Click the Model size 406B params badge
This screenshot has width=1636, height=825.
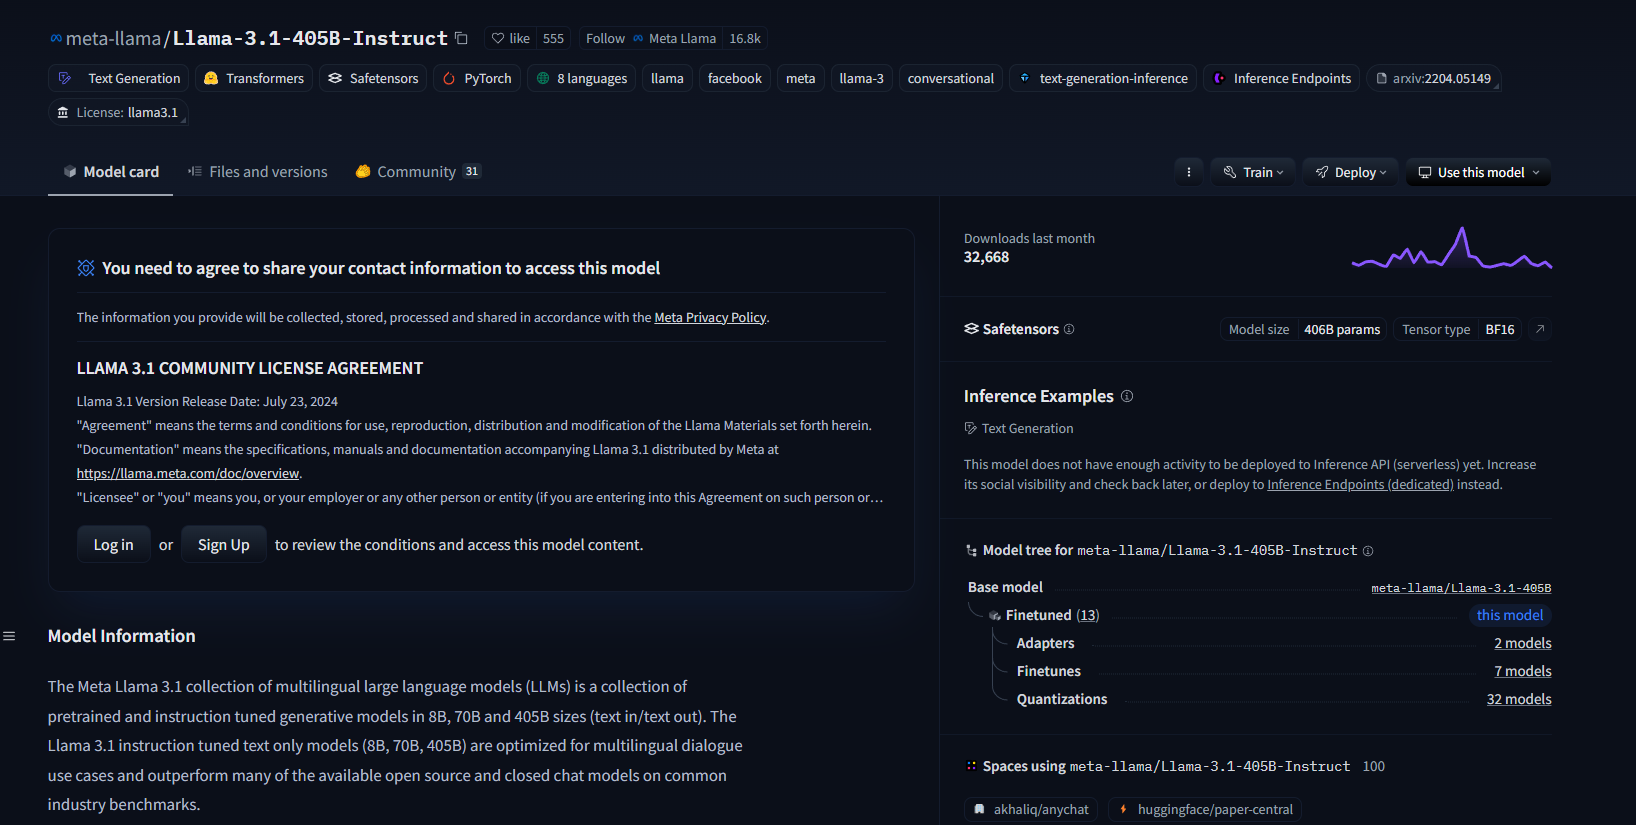click(1304, 329)
